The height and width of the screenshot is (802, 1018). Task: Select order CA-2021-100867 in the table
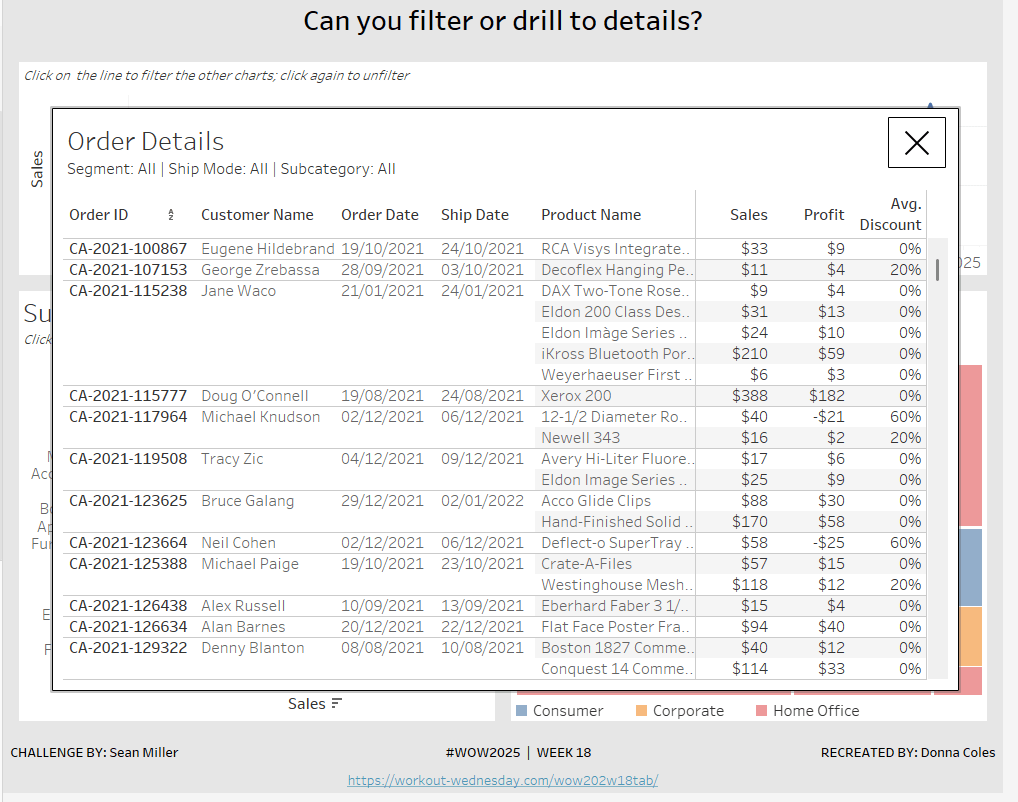click(x=128, y=249)
